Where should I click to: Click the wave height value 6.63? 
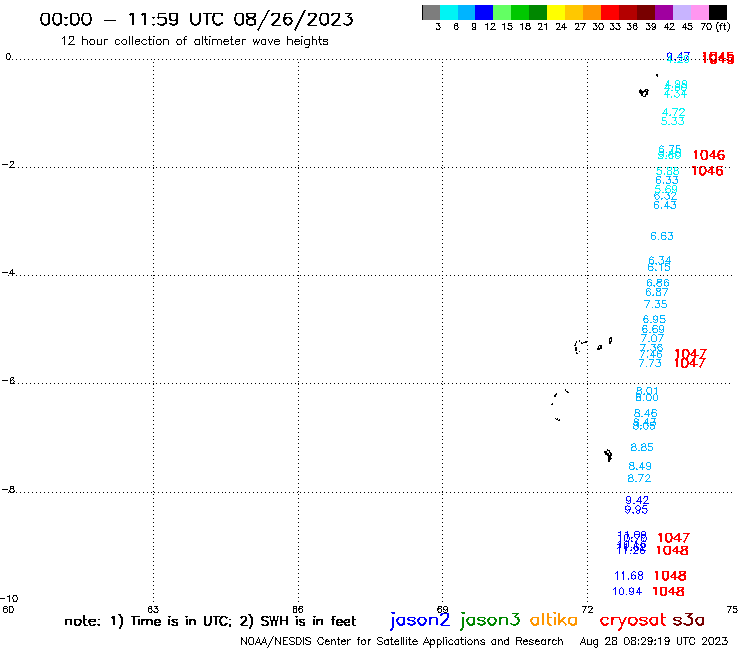[662, 236]
